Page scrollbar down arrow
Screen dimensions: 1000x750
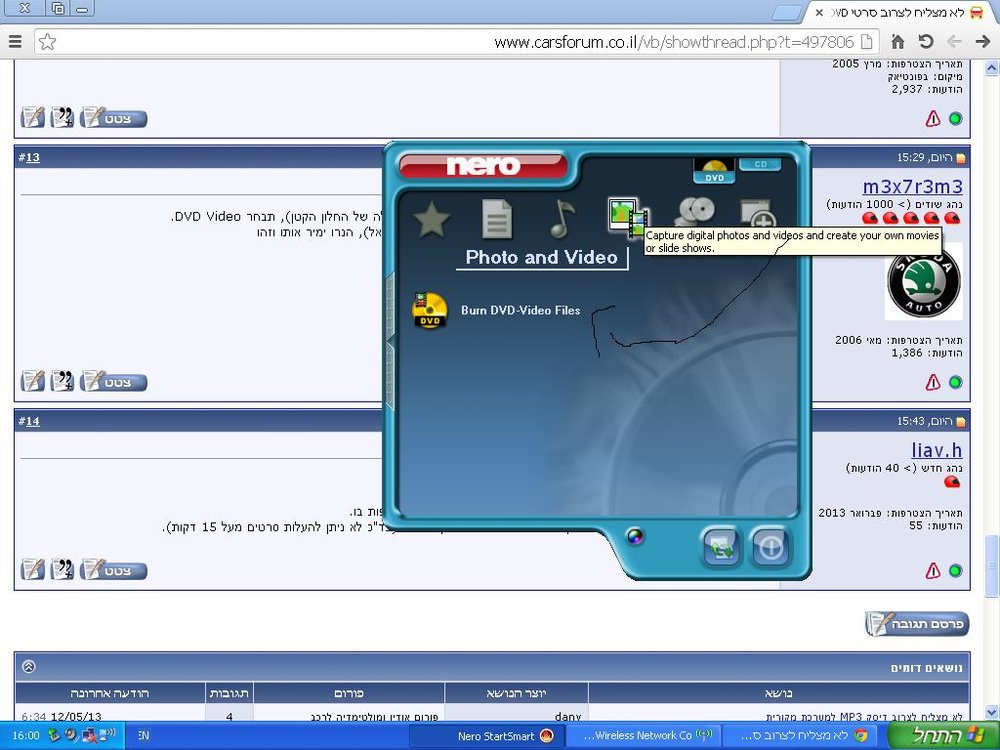tap(992, 712)
